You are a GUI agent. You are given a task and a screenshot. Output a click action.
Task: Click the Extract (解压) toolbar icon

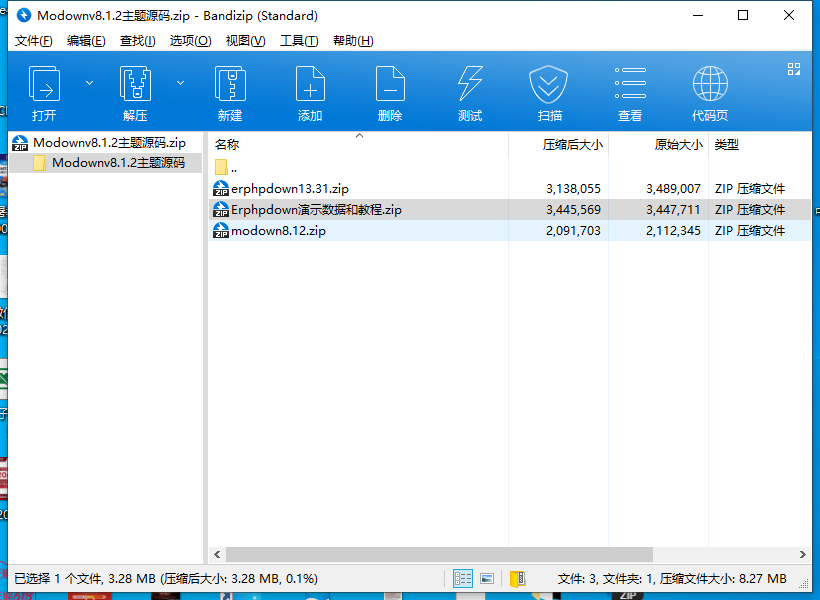pos(135,83)
